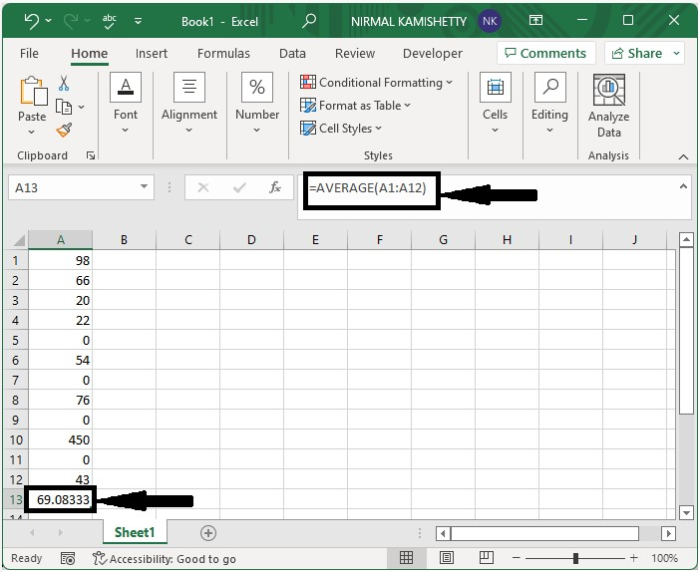Viewport: 700px width, 572px height.
Task: Switch to Page Layout view
Action: pyautogui.click(x=447, y=558)
